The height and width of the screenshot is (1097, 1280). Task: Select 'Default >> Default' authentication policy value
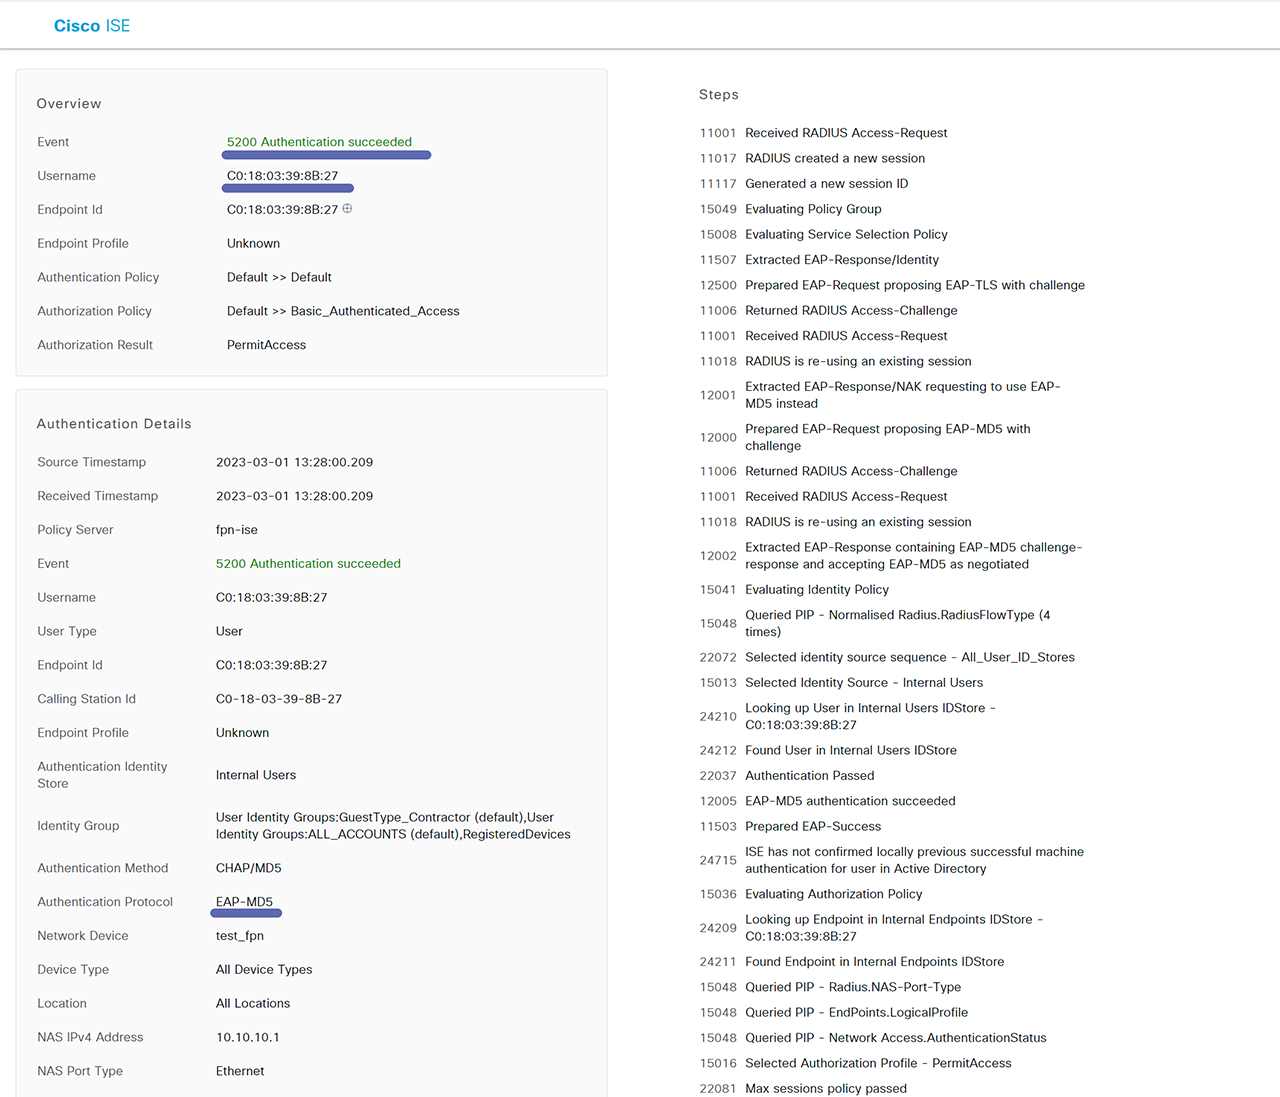click(x=279, y=277)
